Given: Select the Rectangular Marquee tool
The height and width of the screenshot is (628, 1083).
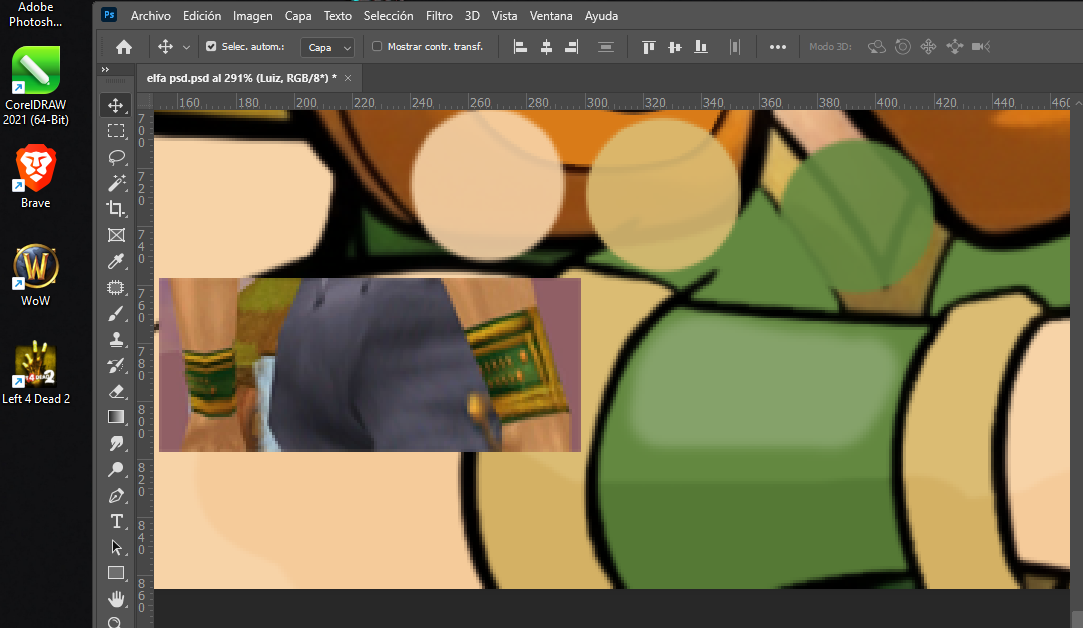Looking at the screenshot, I should coord(116,131).
